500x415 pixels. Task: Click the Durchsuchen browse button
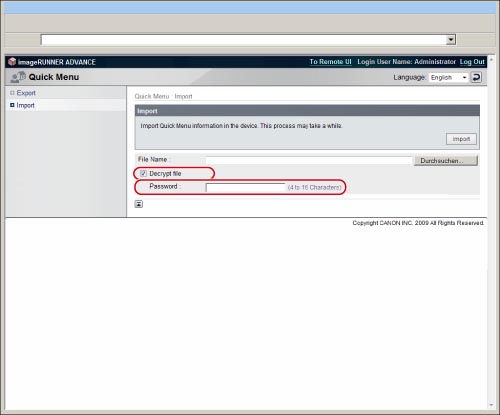tap(446, 161)
